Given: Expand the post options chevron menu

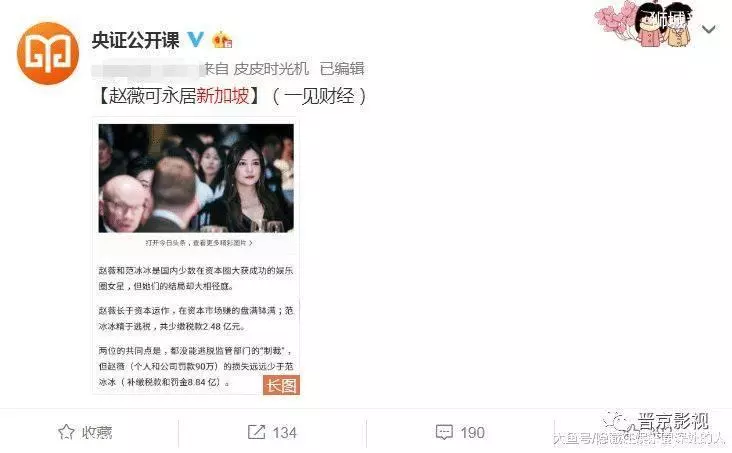Looking at the screenshot, I should 709,30.
